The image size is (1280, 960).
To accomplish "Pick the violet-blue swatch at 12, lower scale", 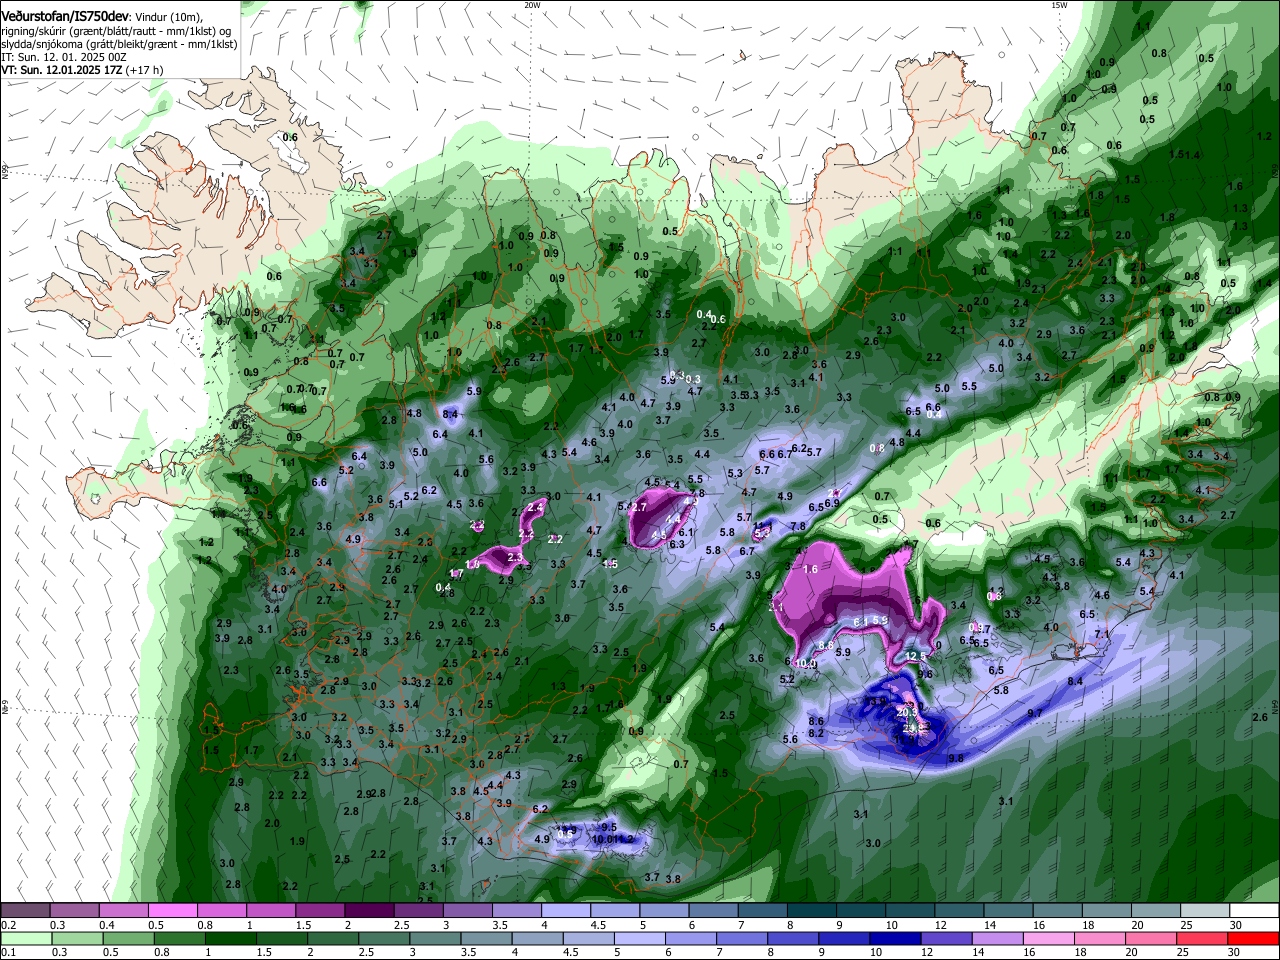I will [946, 938].
